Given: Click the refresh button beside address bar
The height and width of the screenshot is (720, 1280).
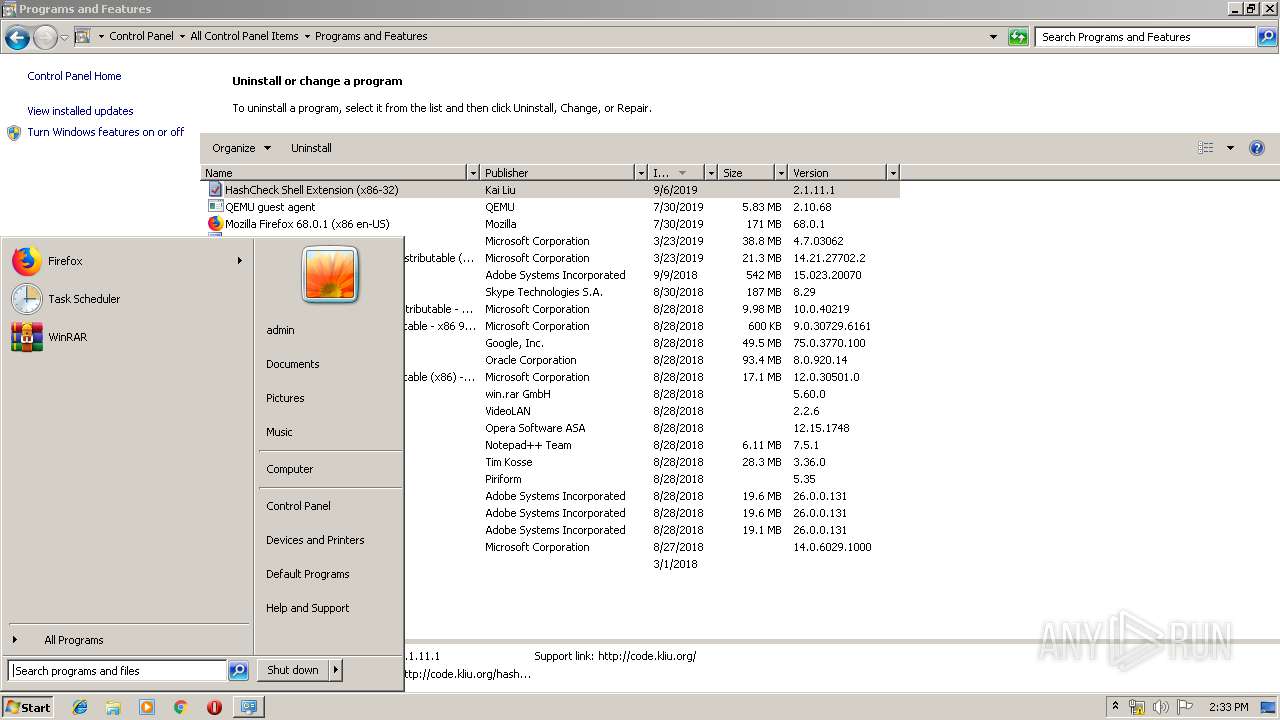Looking at the screenshot, I should 1018,37.
